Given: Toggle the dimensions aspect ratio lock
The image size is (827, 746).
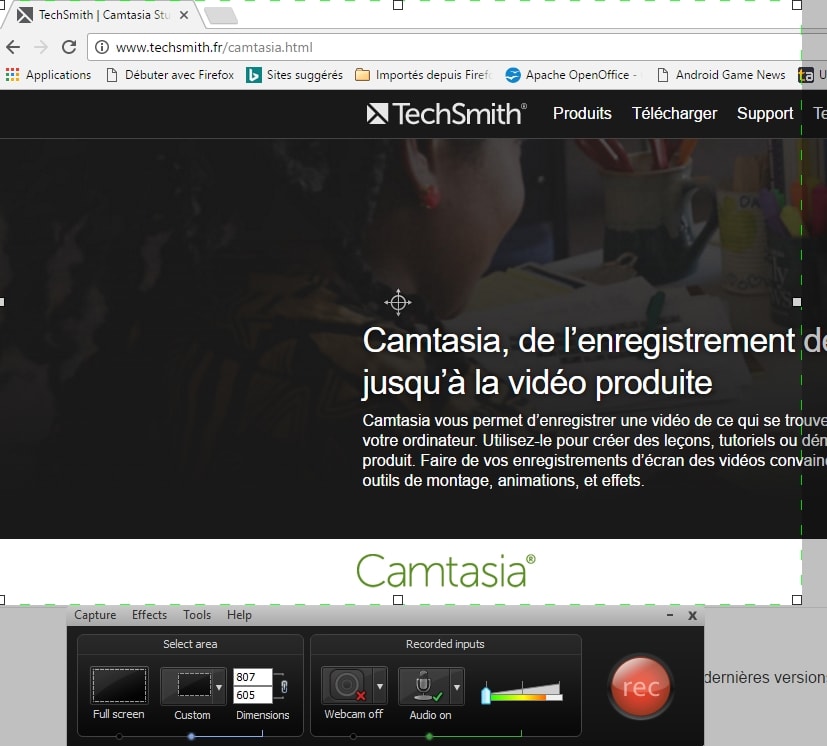Looking at the screenshot, I should (x=284, y=686).
